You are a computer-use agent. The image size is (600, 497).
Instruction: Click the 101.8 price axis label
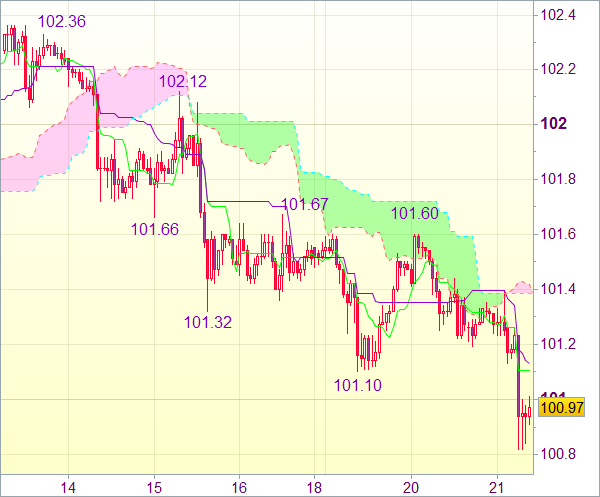(558, 179)
